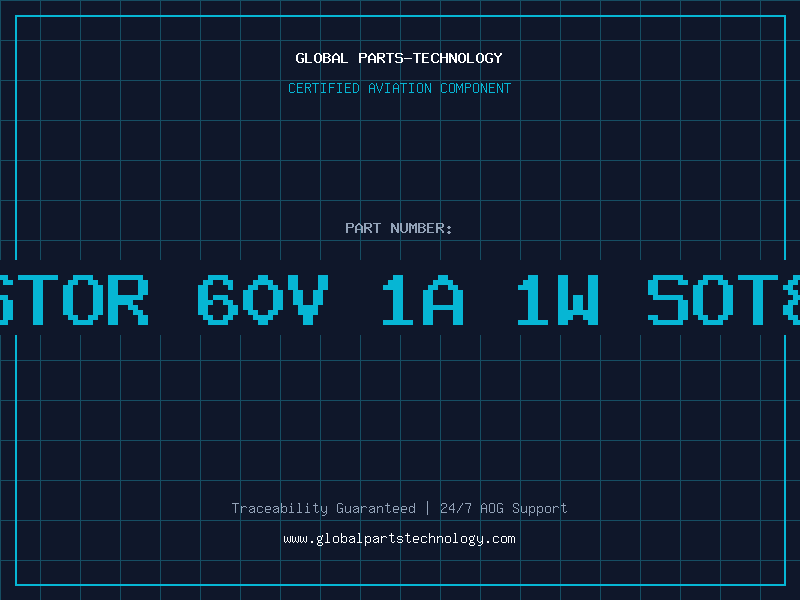Click the 'PART NUMBER:' label
800x600 pixels.
click(399, 228)
